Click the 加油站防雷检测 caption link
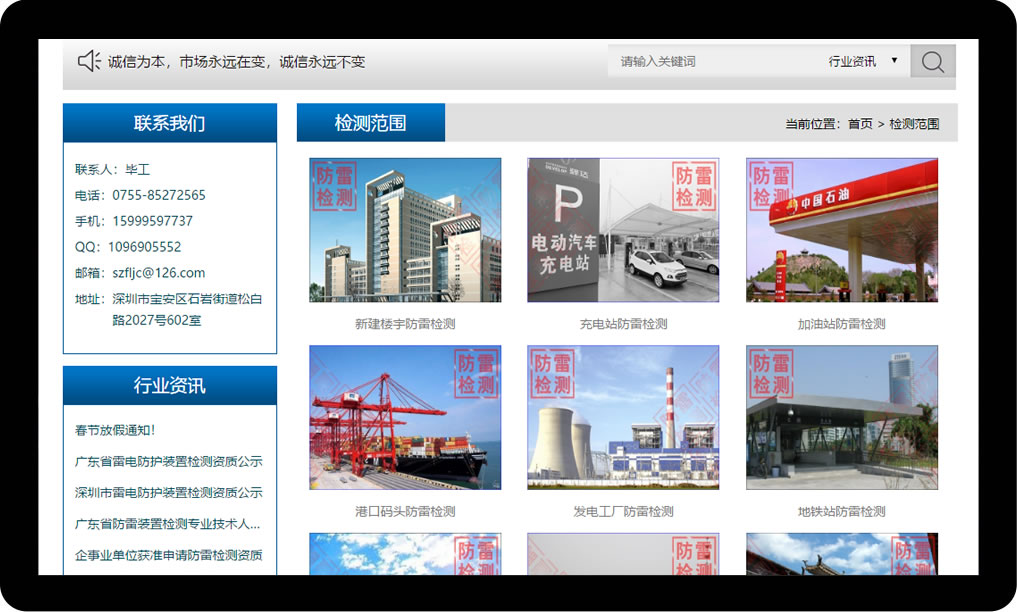The image size is (1017, 612). coord(842,324)
